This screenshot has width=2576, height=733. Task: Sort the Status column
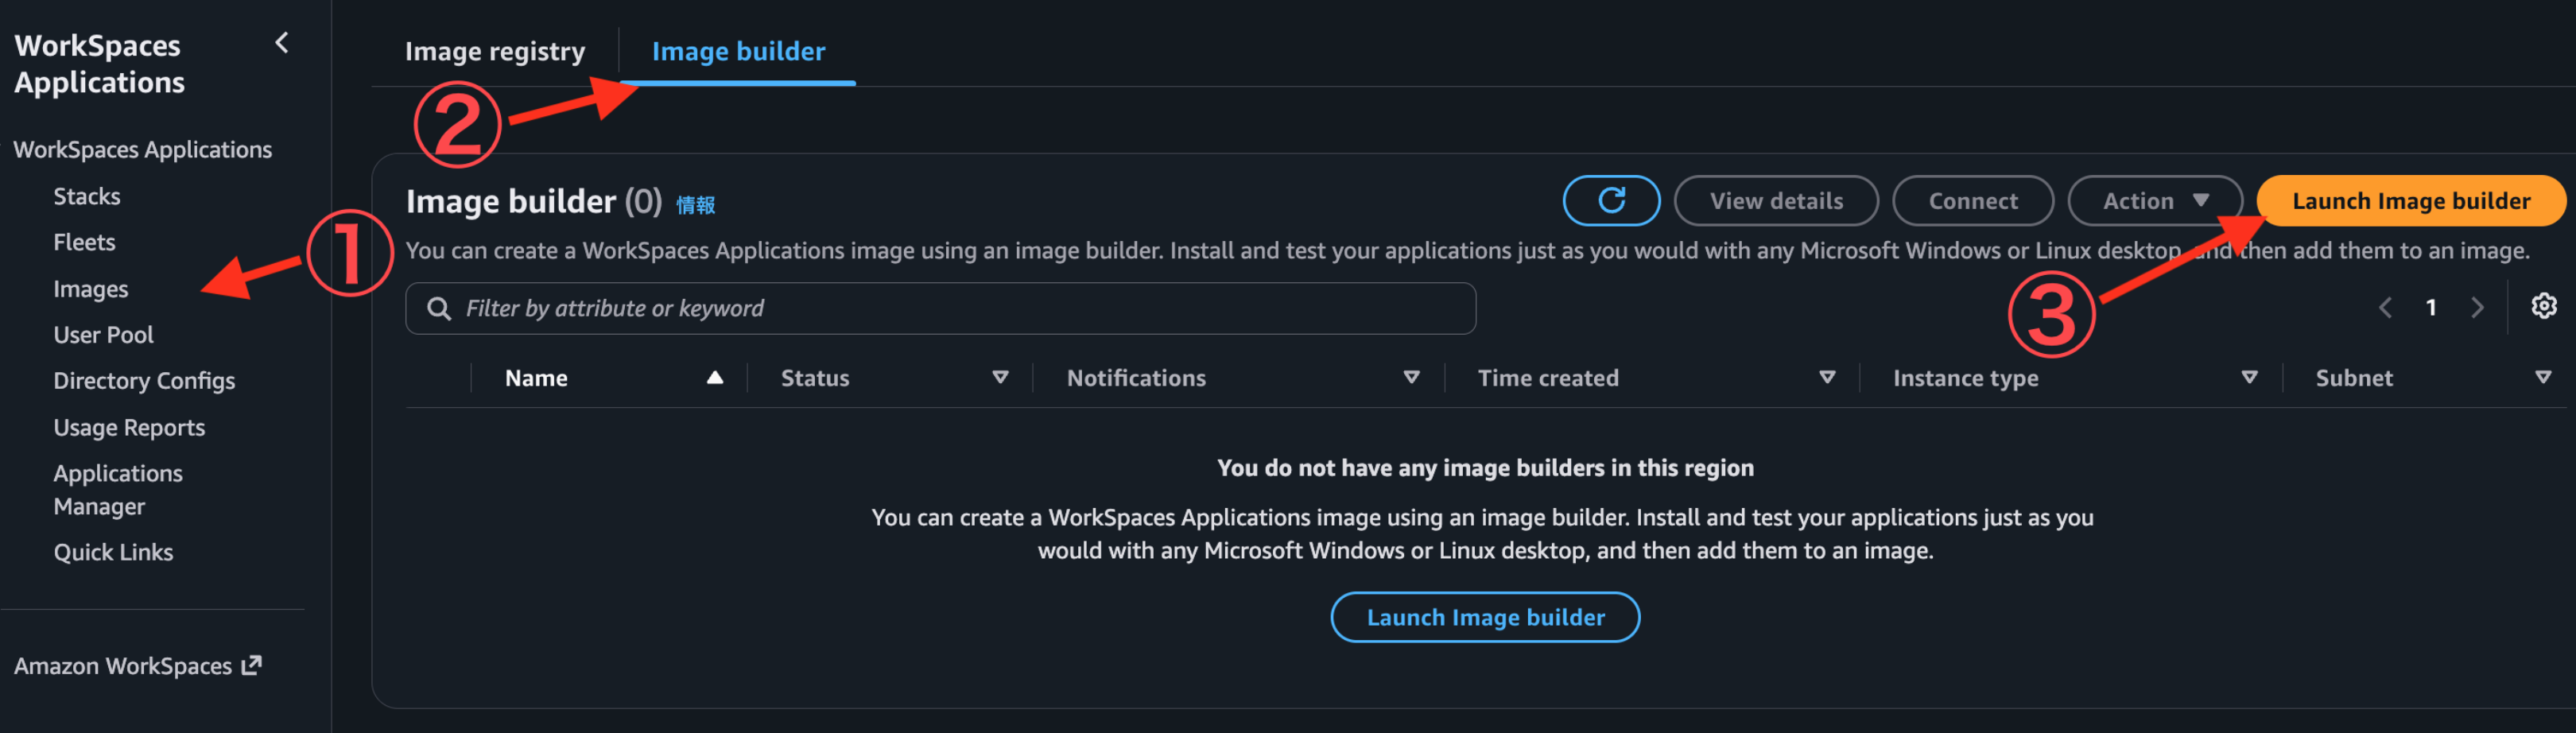point(1000,377)
